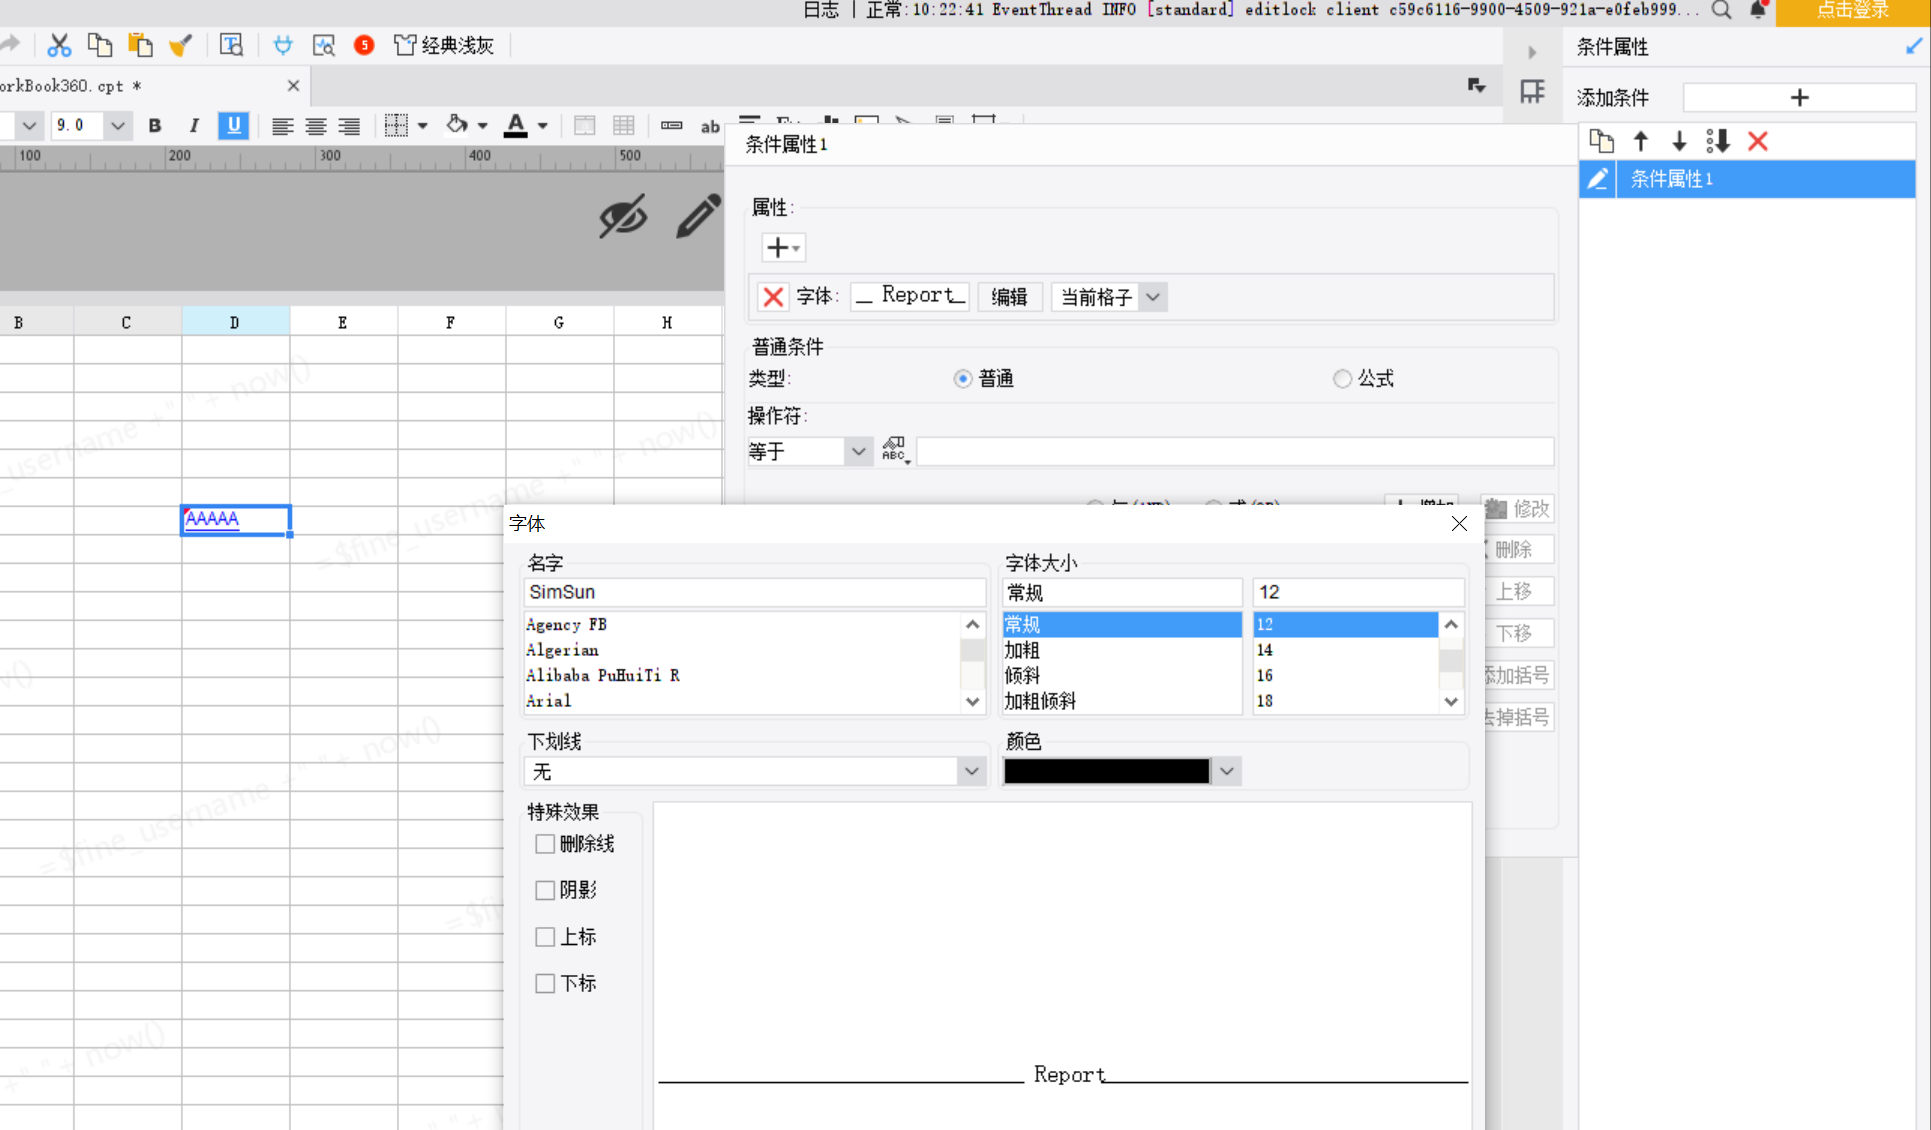Remove 字体 property with red X
The height and width of the screenshot is (1130, 1931).
pos(772,297)
